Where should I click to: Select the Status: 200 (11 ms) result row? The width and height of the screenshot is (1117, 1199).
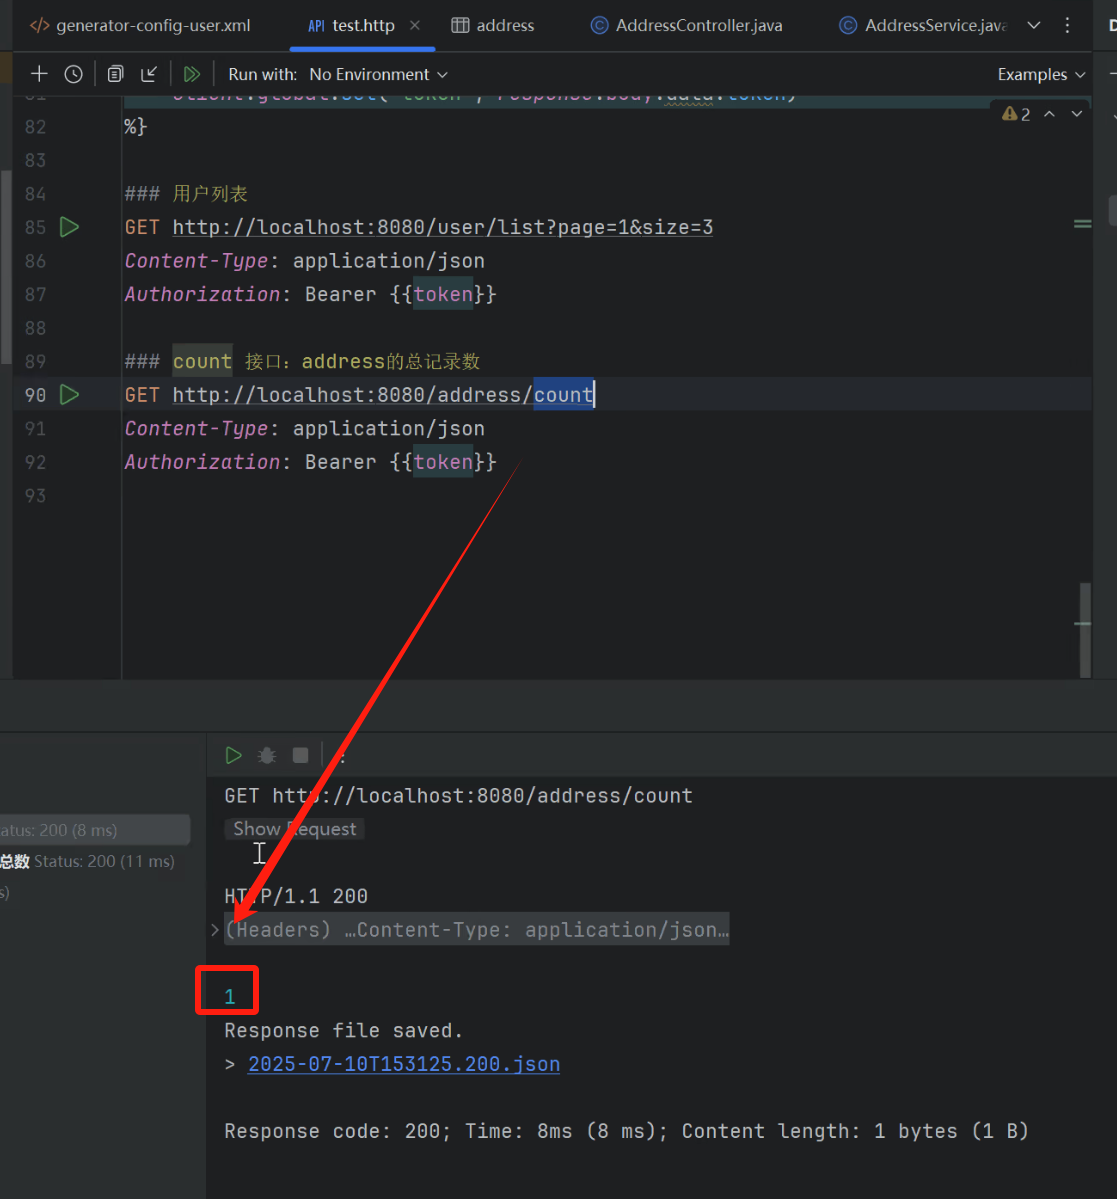click(95, 861)
